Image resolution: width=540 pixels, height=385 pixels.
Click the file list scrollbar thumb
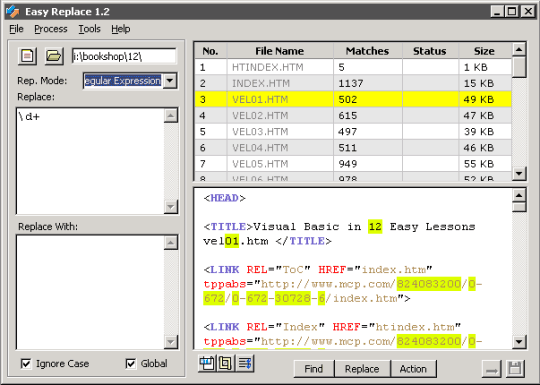[519, 67]
